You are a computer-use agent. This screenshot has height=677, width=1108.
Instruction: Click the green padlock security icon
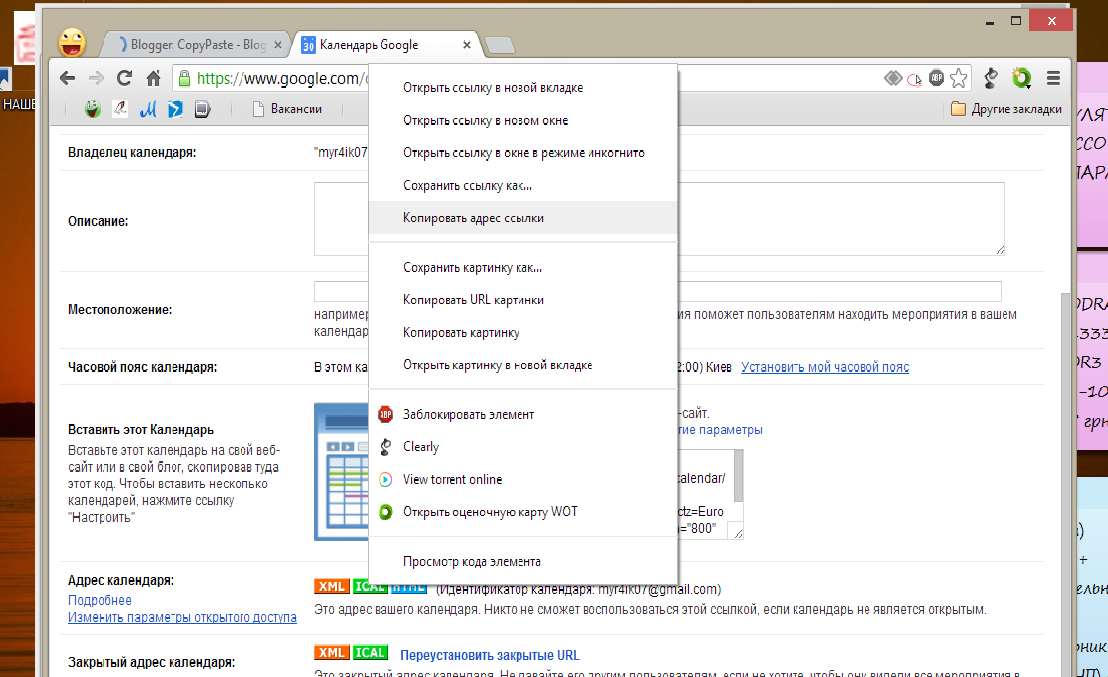pyautogui.click(x=184, y=78)
